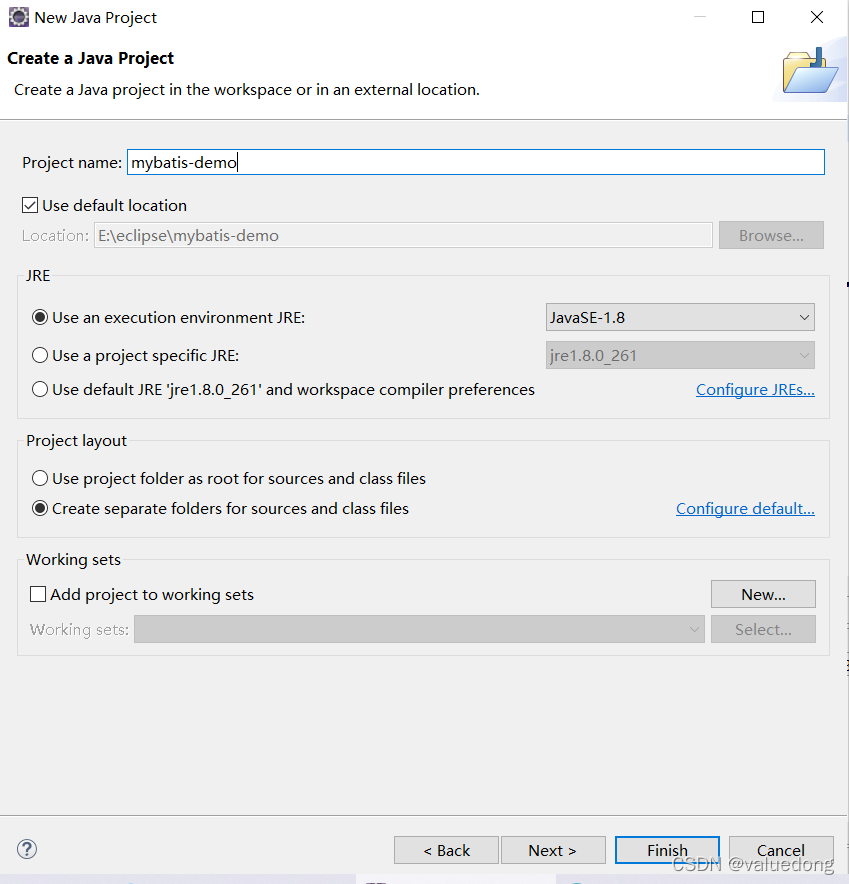Viewport: 849px width, 884px height.
Task: Open Configure JREs link
Action: tap(755, 389)
